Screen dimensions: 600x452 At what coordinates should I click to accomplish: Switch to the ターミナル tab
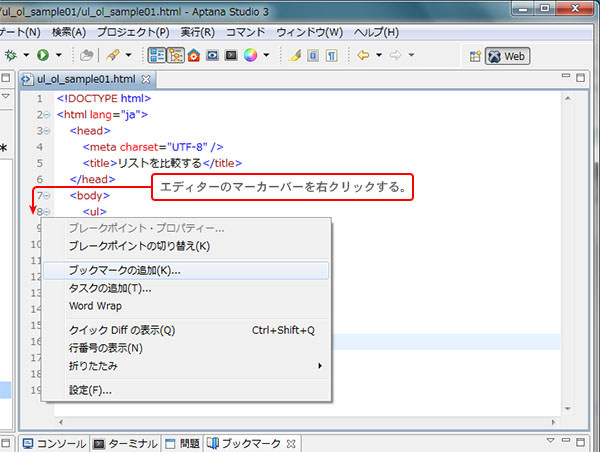[x=126, y=444]
